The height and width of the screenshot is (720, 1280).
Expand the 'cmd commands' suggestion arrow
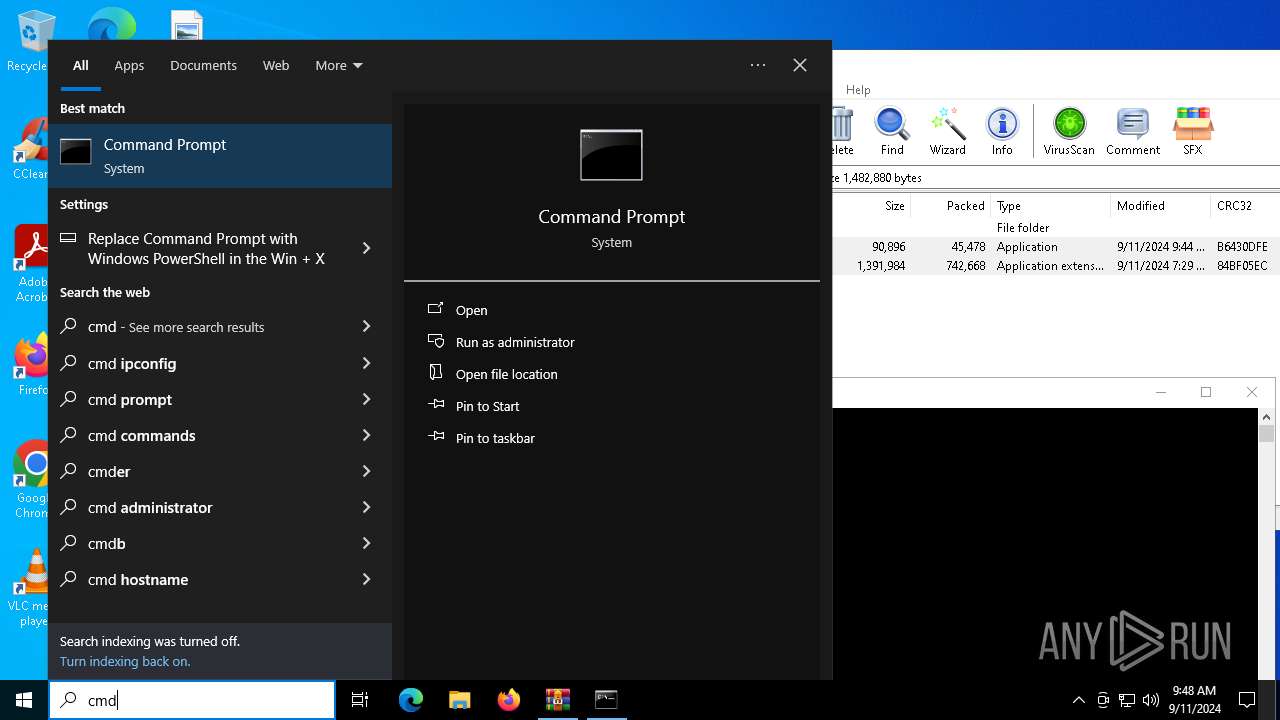pyautogui.click(x=366, y=435)
